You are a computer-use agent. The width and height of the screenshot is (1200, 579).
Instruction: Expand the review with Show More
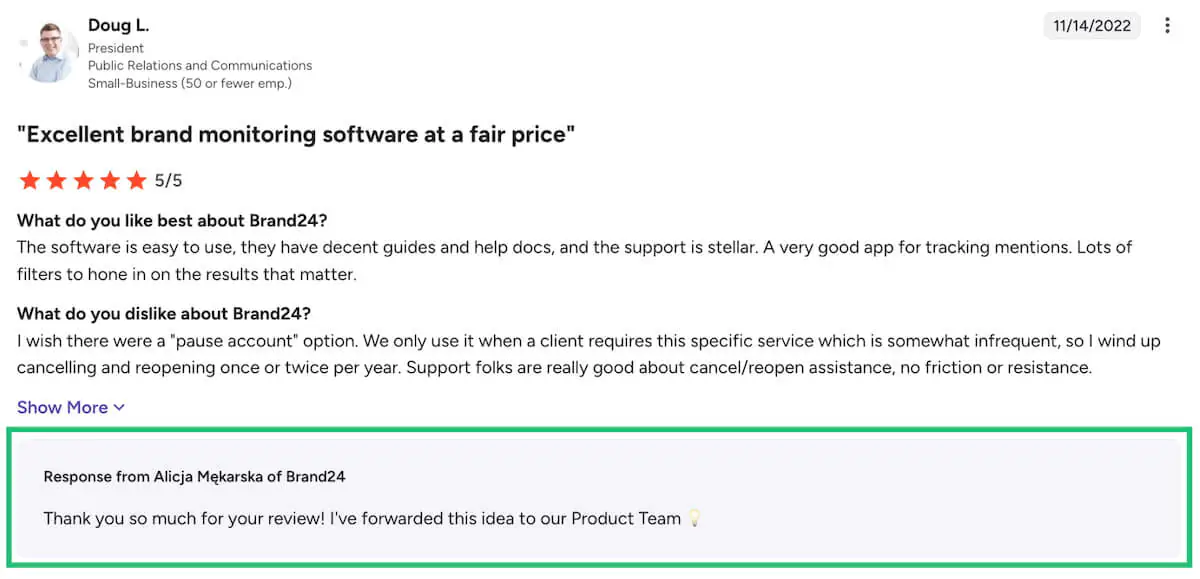(62, 407)
